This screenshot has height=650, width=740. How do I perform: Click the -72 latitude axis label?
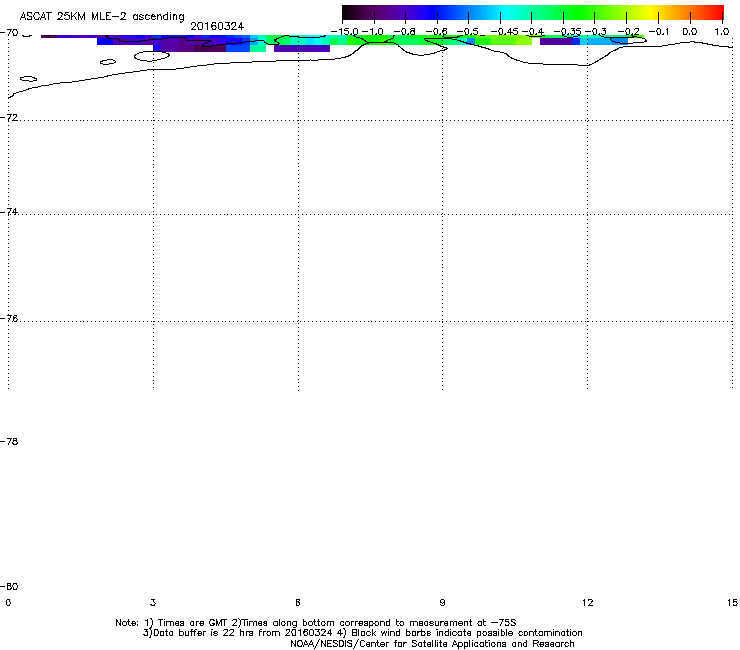9,118
